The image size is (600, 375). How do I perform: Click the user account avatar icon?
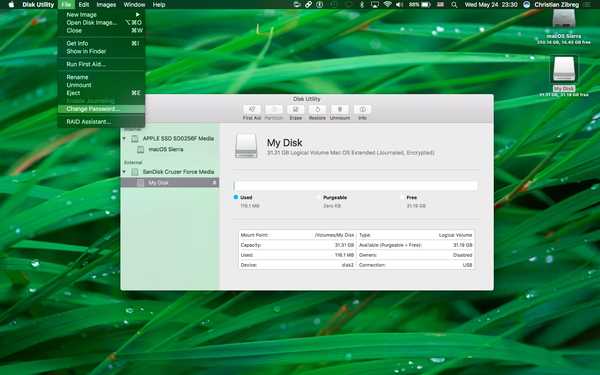pos(527,5)
